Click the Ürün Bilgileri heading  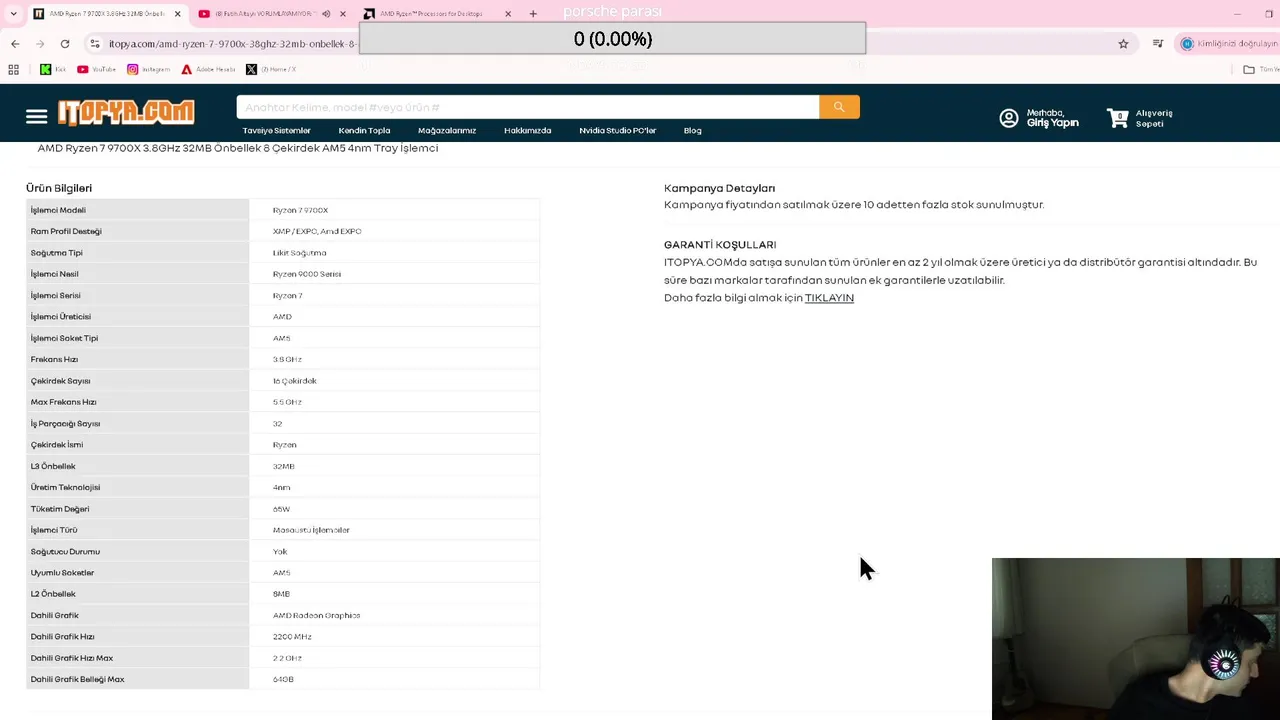(x=59, y=188)
